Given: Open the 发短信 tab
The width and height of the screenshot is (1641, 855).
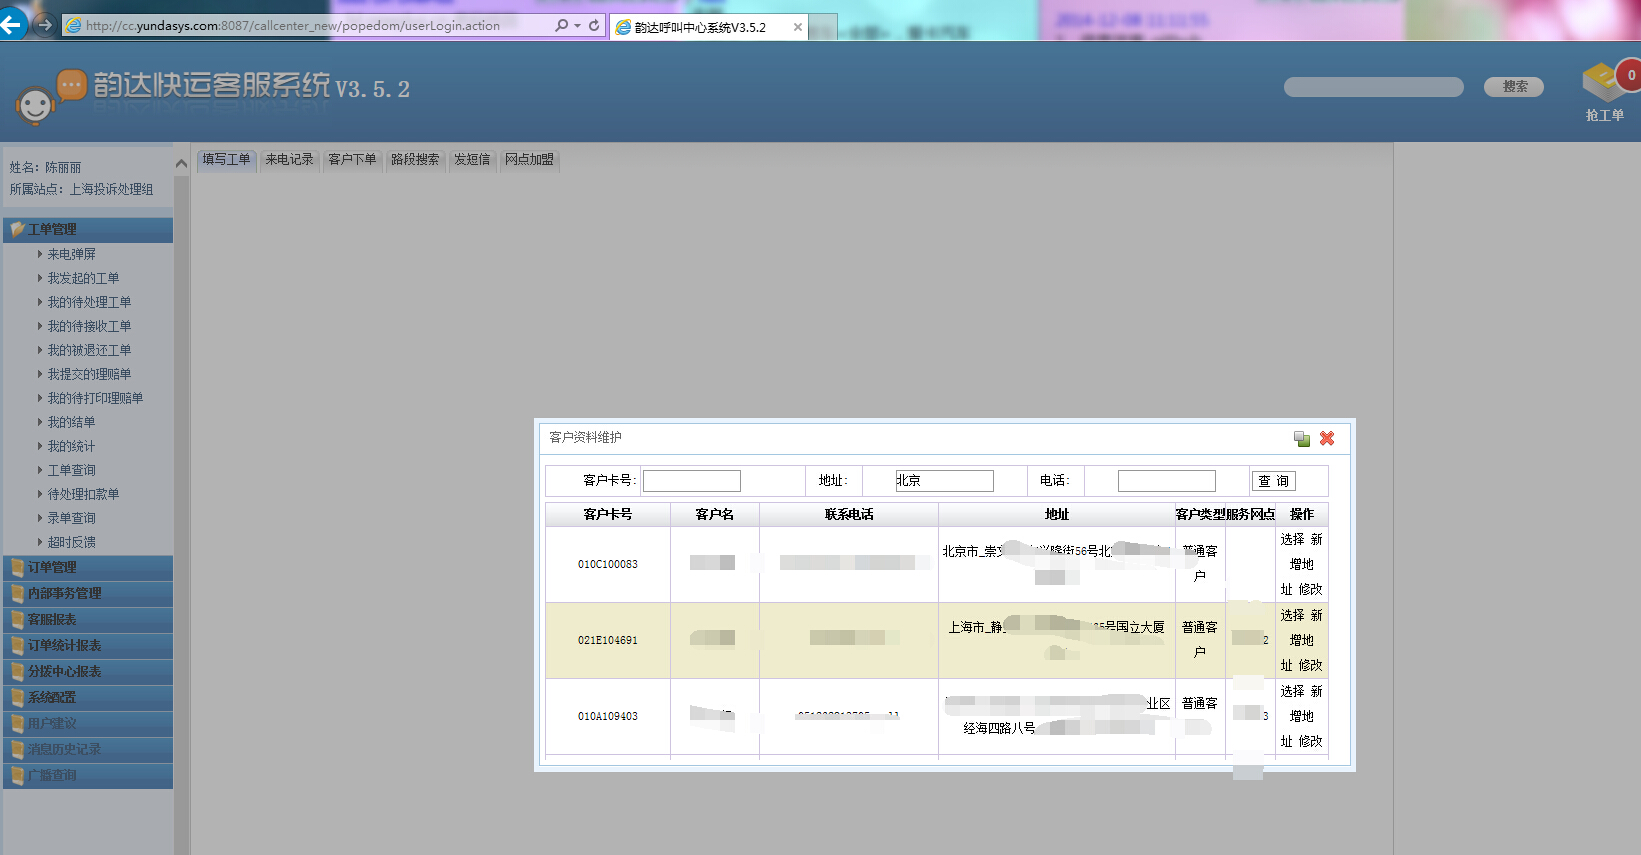Looking at the screenshot, I should [472, 160].
